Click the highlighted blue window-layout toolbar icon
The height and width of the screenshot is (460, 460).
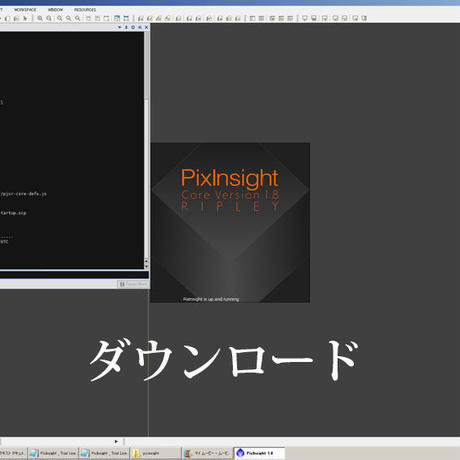pyautogui.click(x=117, y=18)
